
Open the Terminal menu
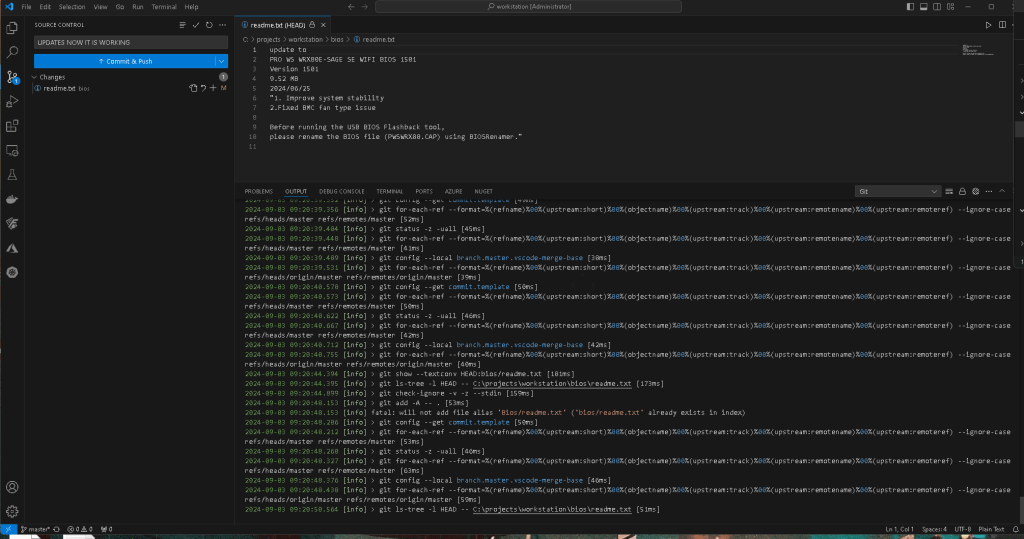click(164, 7)
